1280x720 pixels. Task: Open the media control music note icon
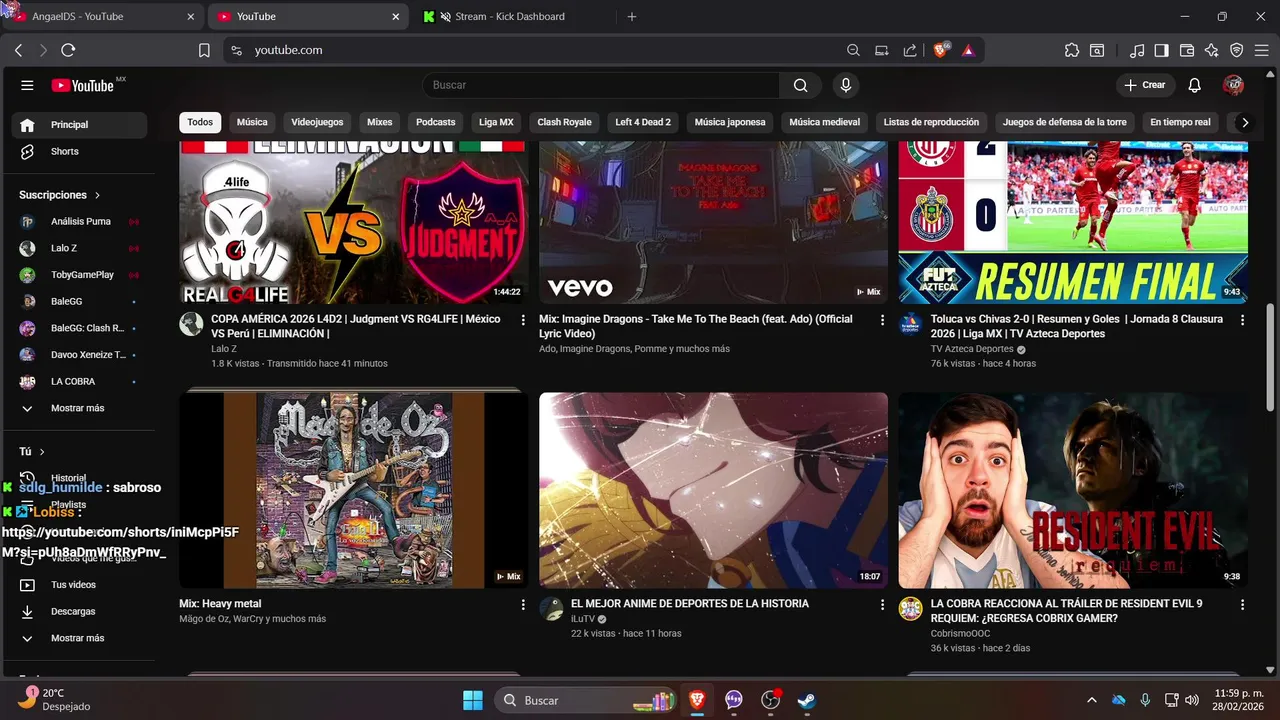click(x=1137, y=50)
